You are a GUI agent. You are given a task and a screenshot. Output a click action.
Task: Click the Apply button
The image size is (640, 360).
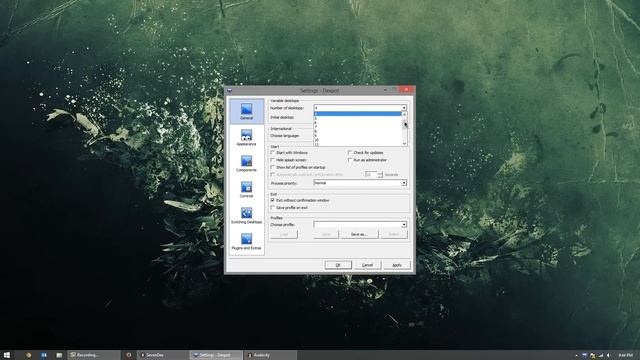click(x=397, y=265)
